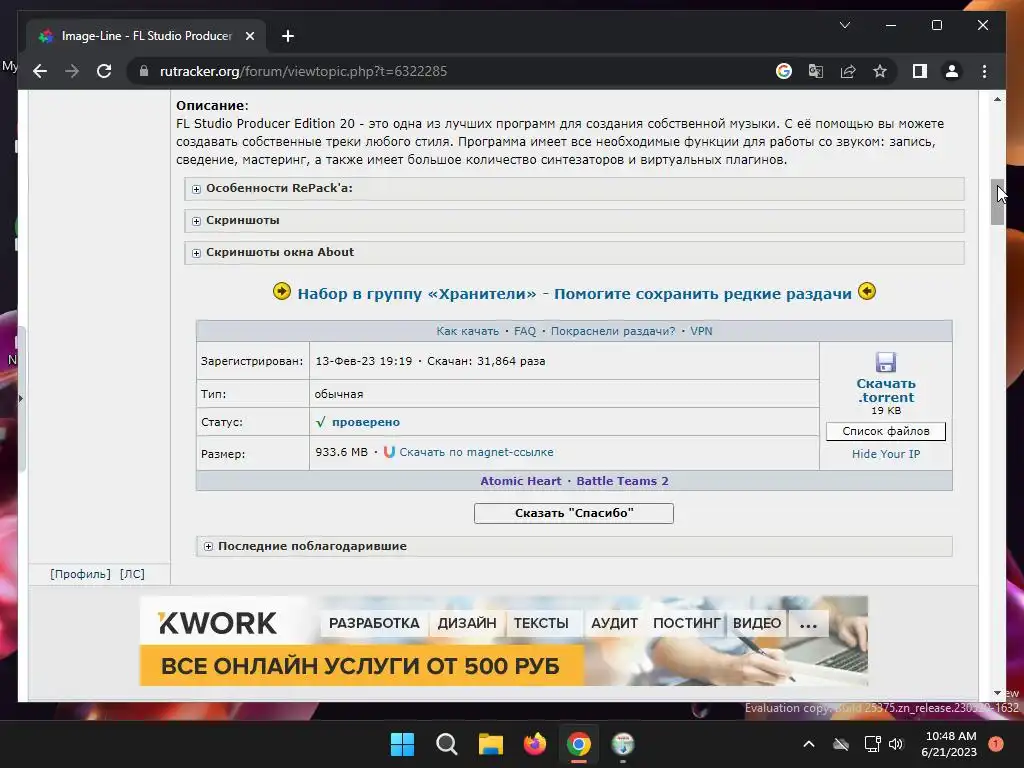Go back using the browser back arrow
The image size is (1024, 768).
[x=40, y=71]
